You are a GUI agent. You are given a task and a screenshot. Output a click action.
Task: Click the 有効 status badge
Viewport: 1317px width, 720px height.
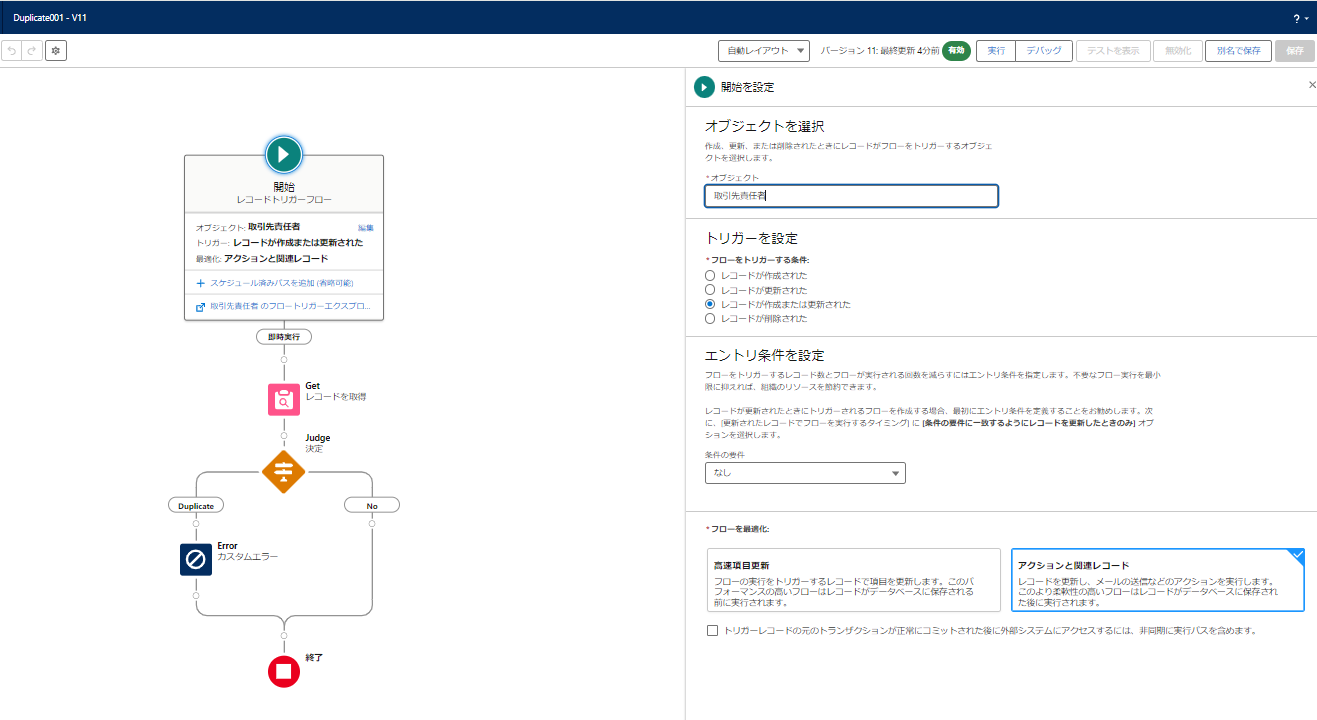[957, 51]
